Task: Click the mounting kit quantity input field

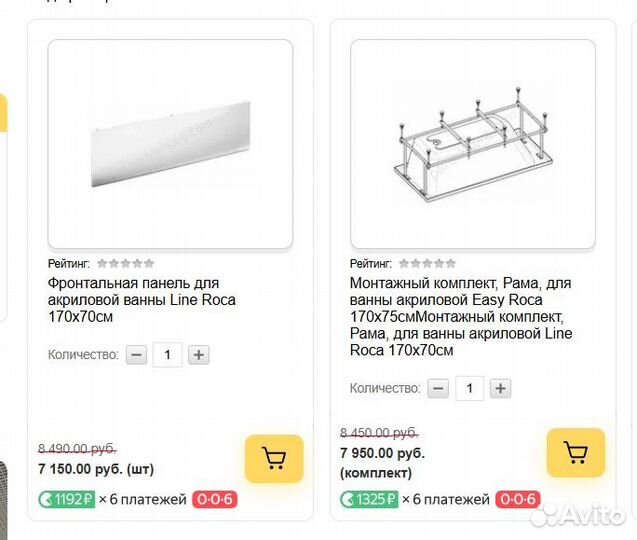Action: 470,388
